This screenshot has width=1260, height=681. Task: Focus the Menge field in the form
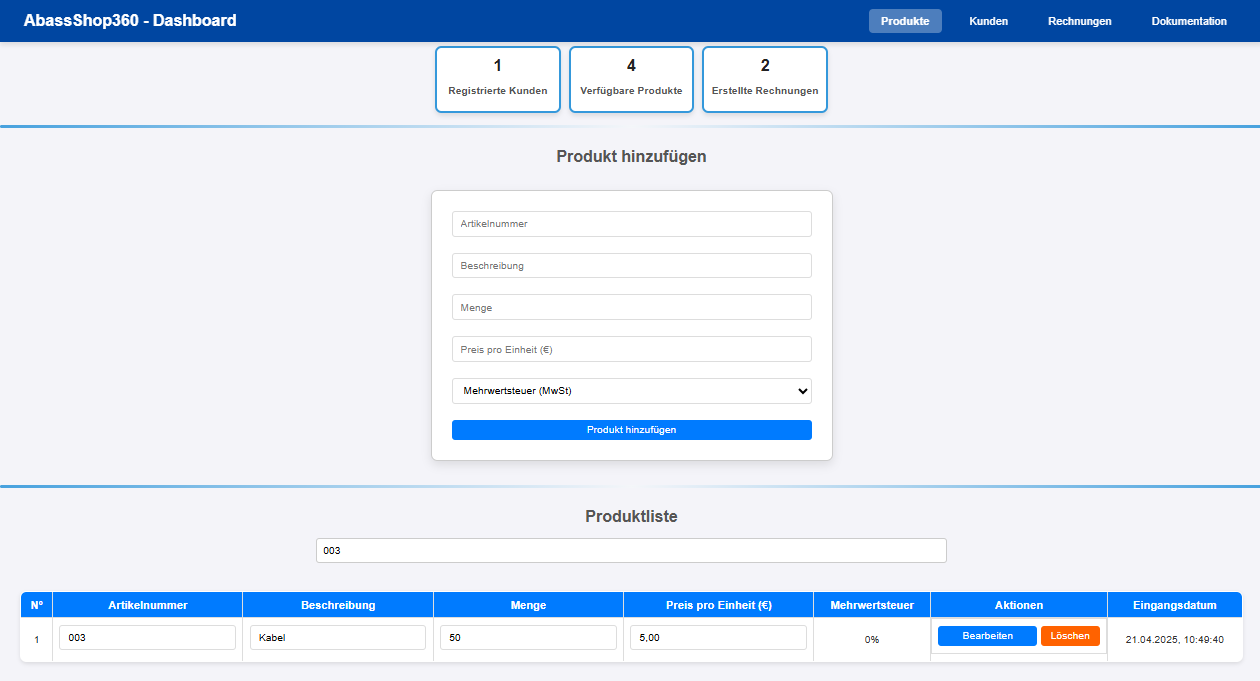coord(631,308)
